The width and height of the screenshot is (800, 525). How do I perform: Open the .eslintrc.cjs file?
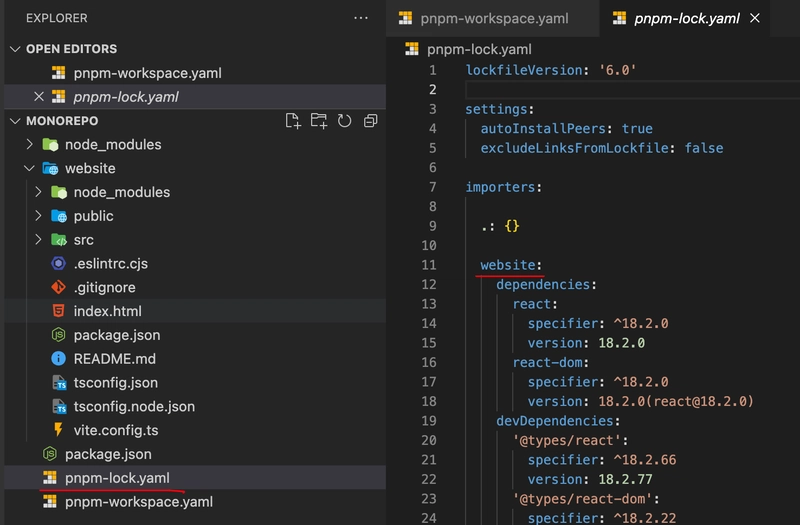[x=195, y=264]
